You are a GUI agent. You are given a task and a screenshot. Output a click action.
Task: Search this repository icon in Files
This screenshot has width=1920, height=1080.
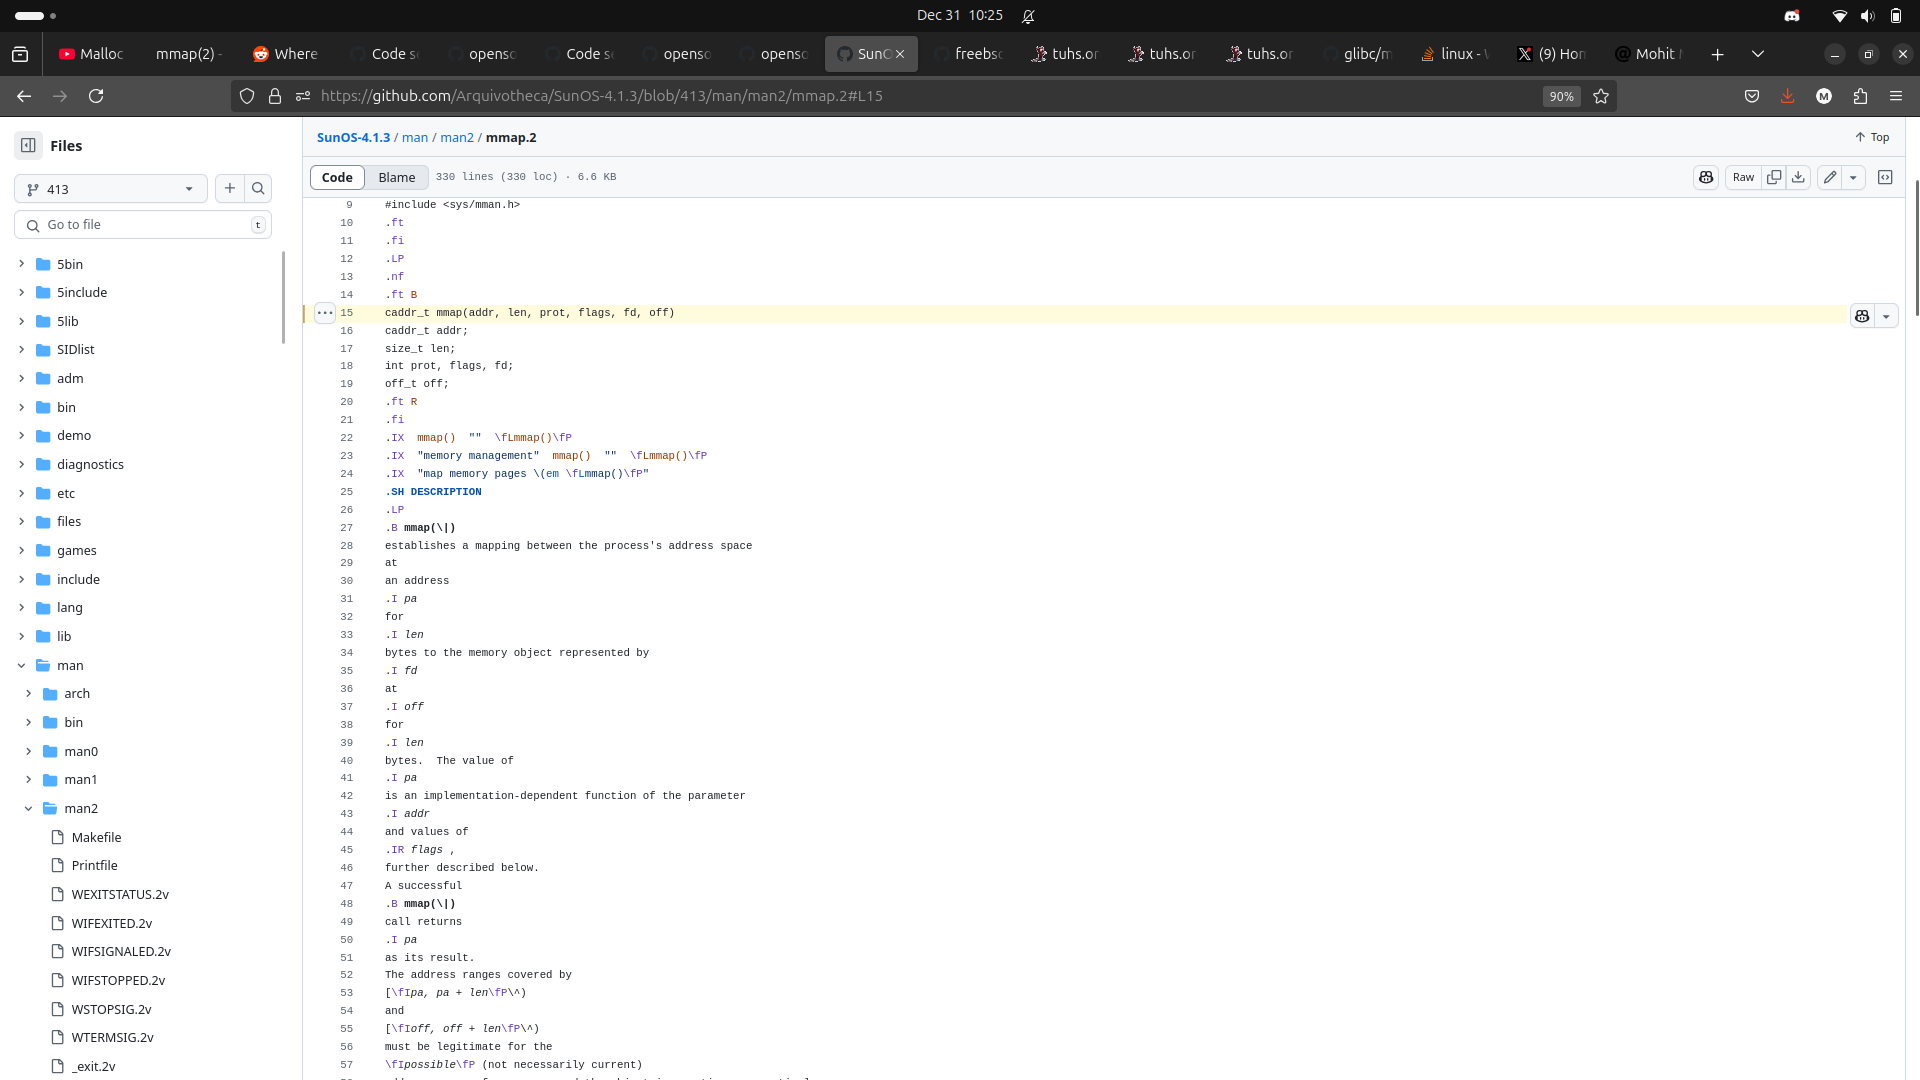pyautogui.click(x=258, y=188)
